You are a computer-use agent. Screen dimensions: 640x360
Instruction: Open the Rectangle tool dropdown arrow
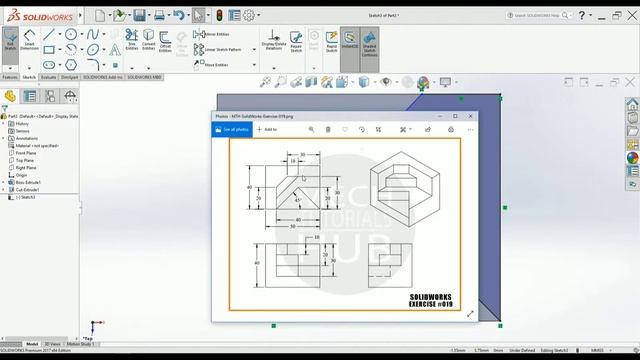pos(60,50)
